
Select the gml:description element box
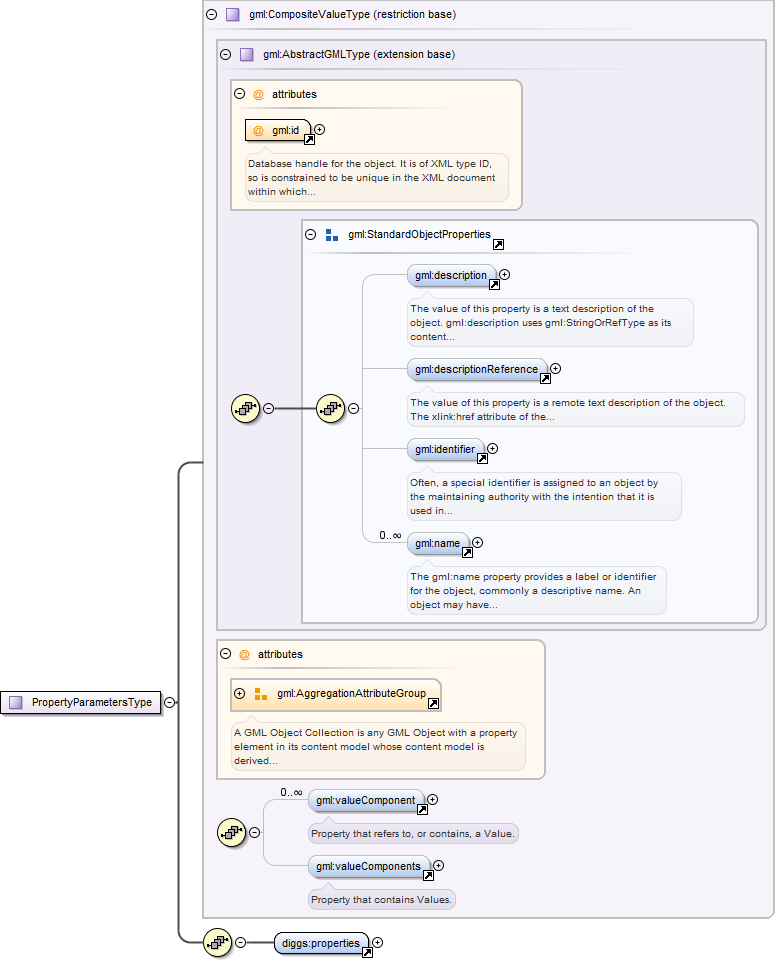[448, 275]
